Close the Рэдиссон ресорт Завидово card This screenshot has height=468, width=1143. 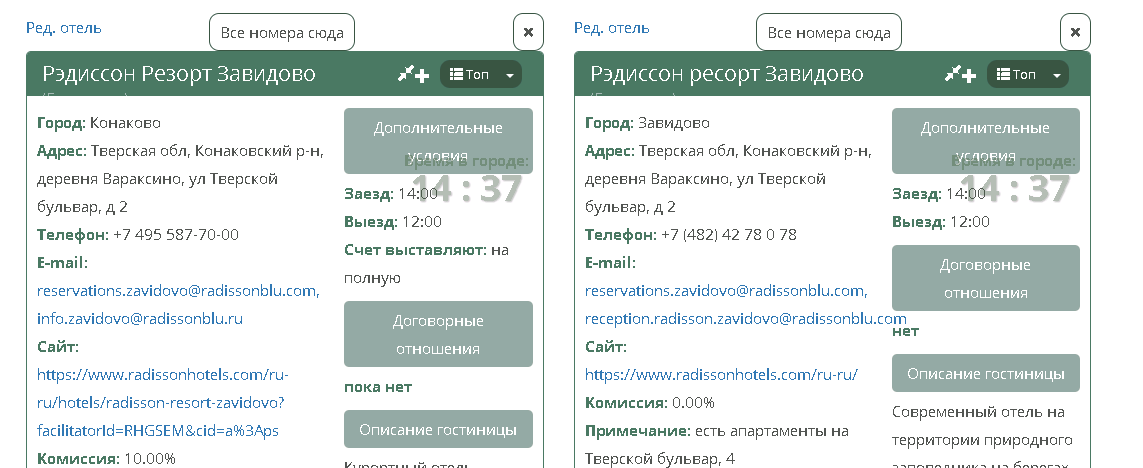1075,32
